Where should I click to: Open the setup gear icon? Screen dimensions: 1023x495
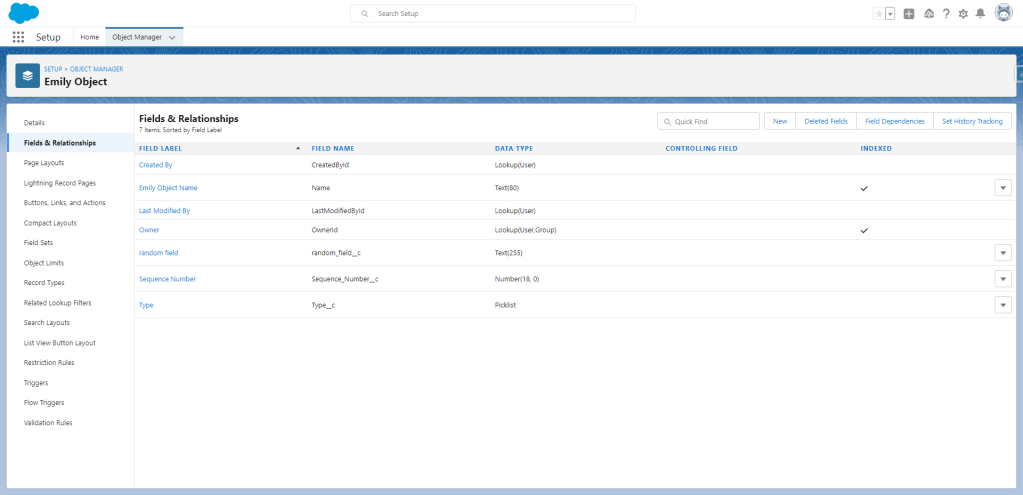click(x=963, y=14)
